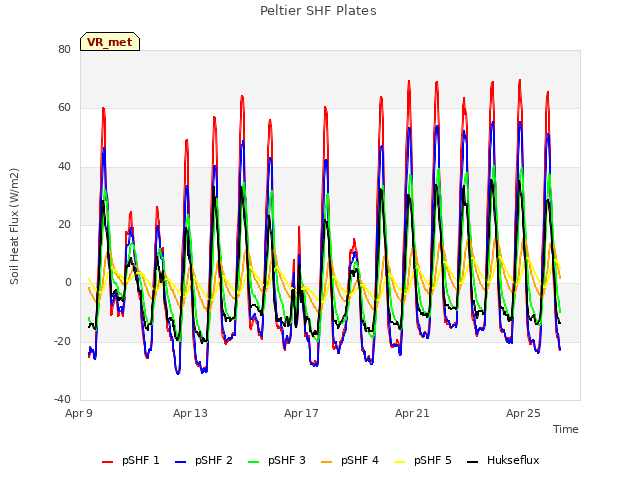Image resolution: width=640 pixels, height=480 pixels.
Task: Click the pSHF 4 legend label
Action: pyautogui.click(x=360, y=460)
